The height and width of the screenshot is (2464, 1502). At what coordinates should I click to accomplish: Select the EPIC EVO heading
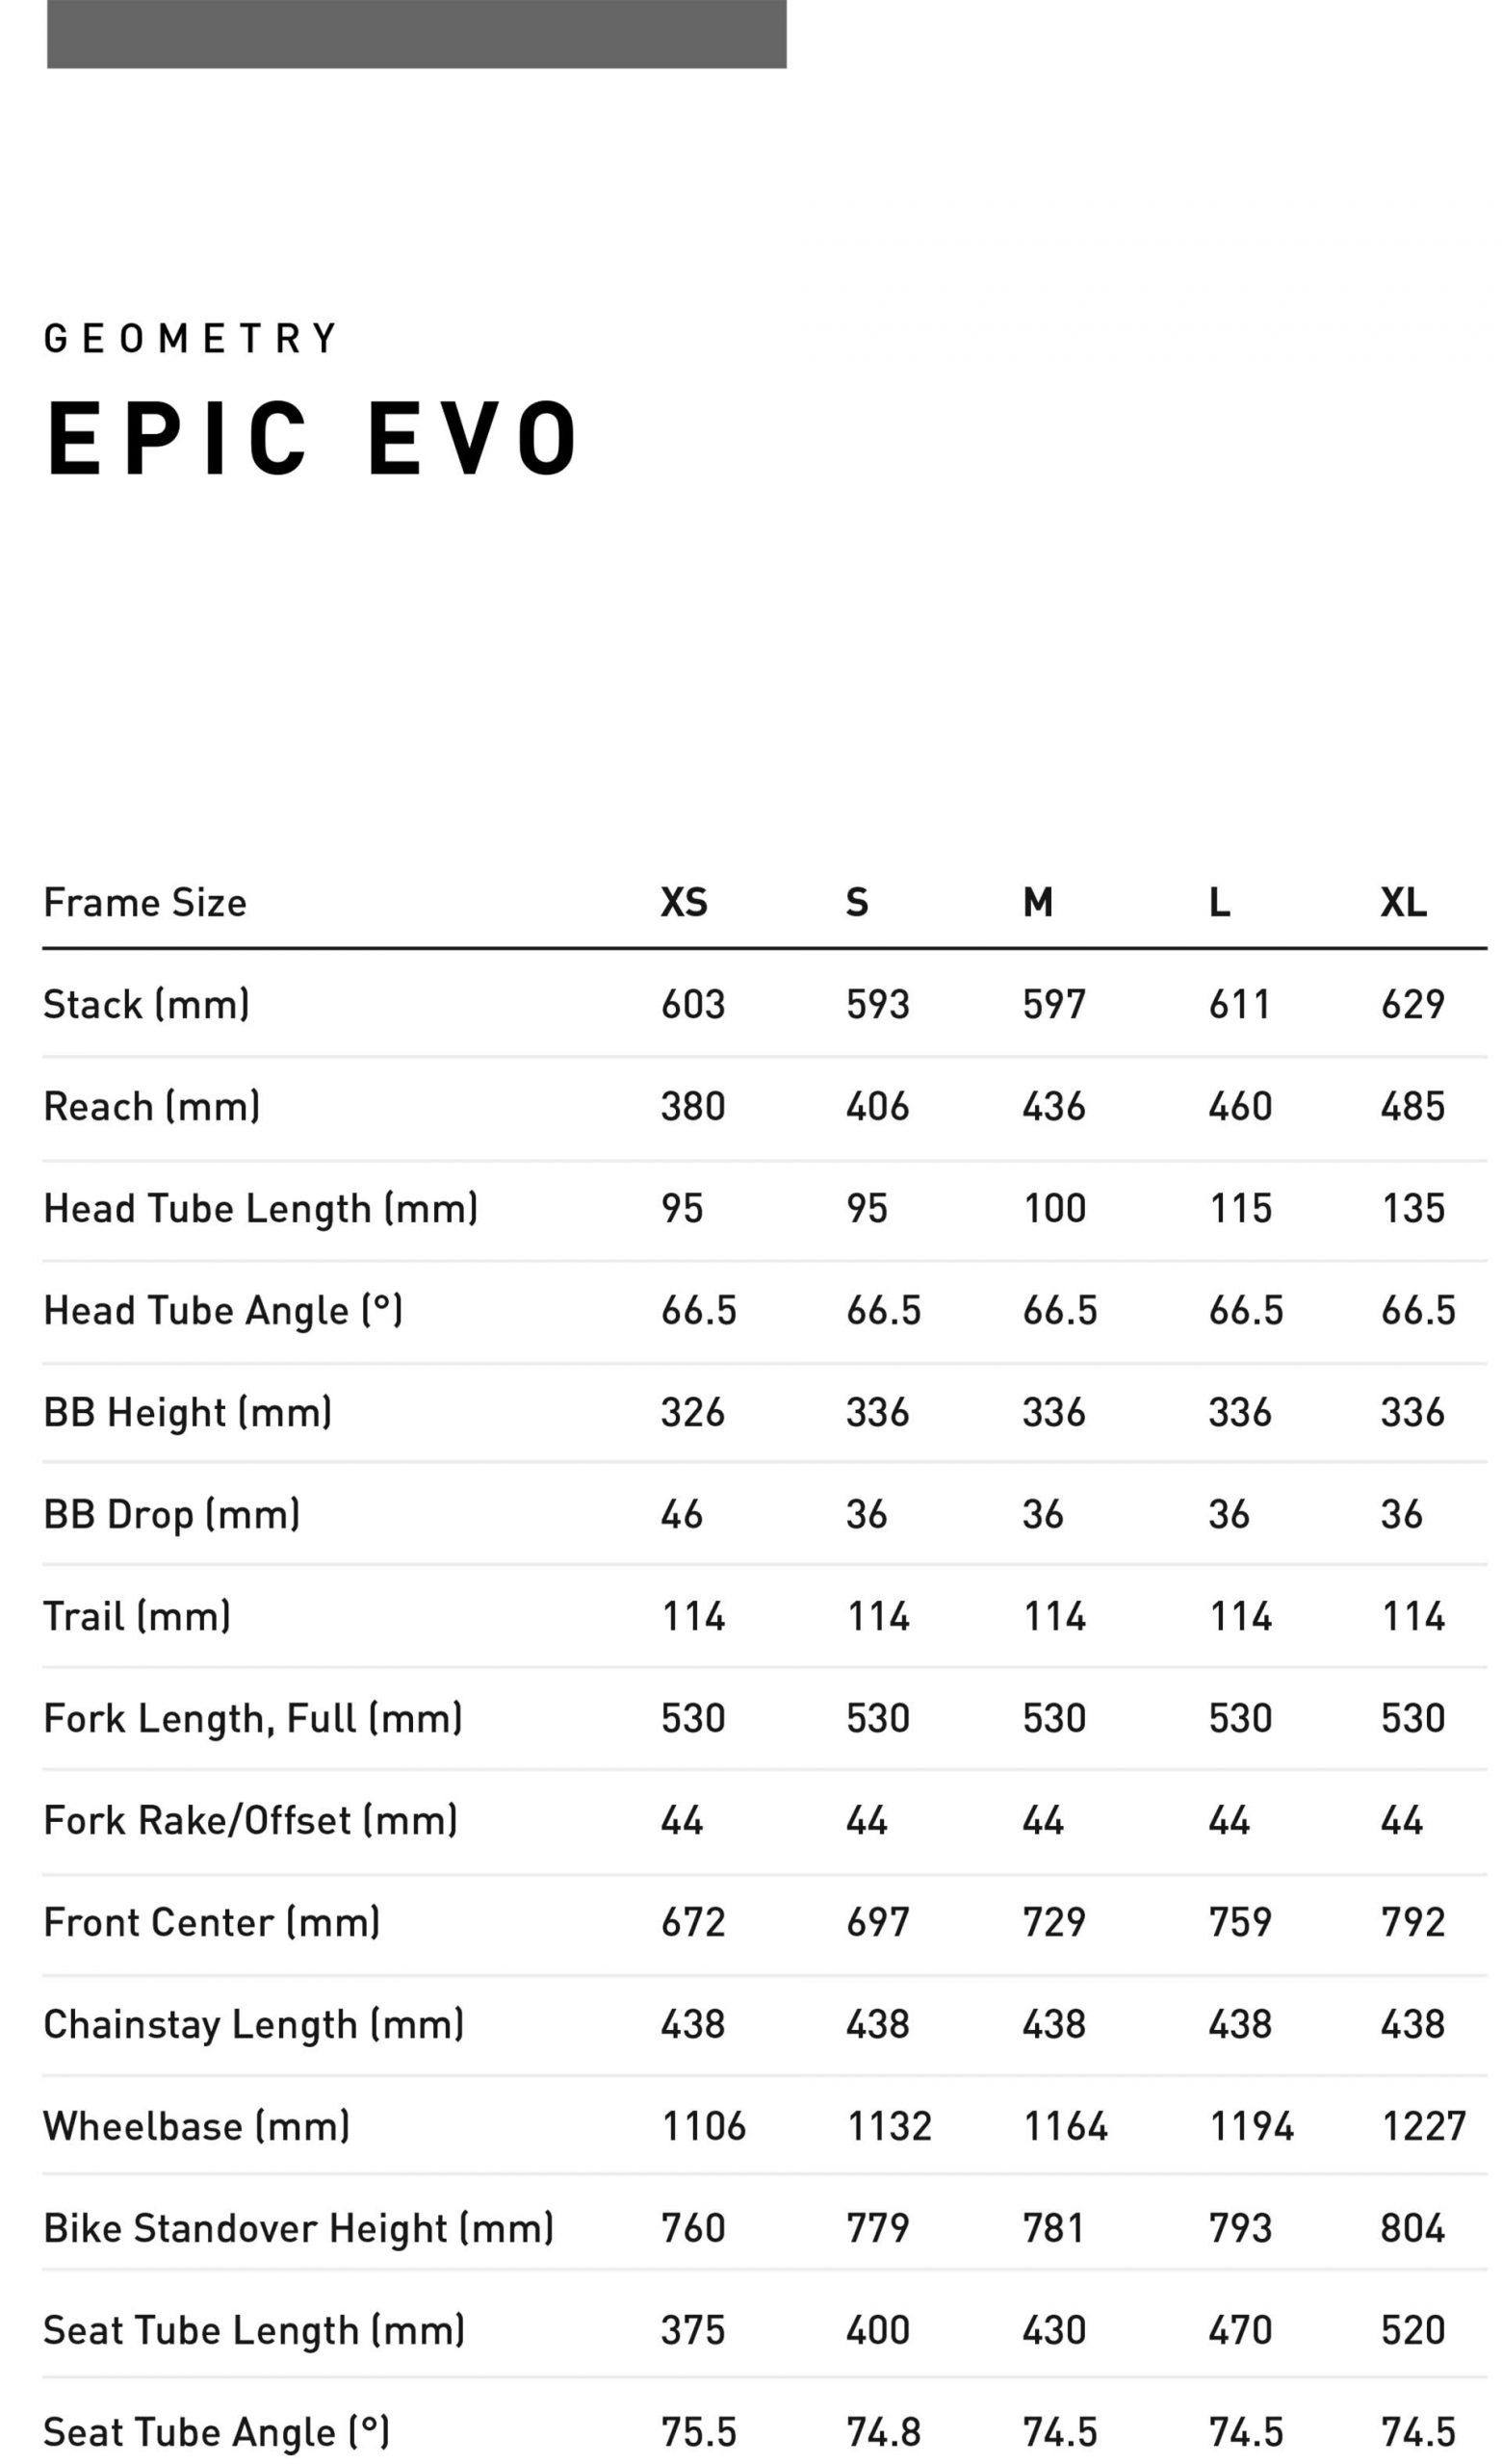313,438
